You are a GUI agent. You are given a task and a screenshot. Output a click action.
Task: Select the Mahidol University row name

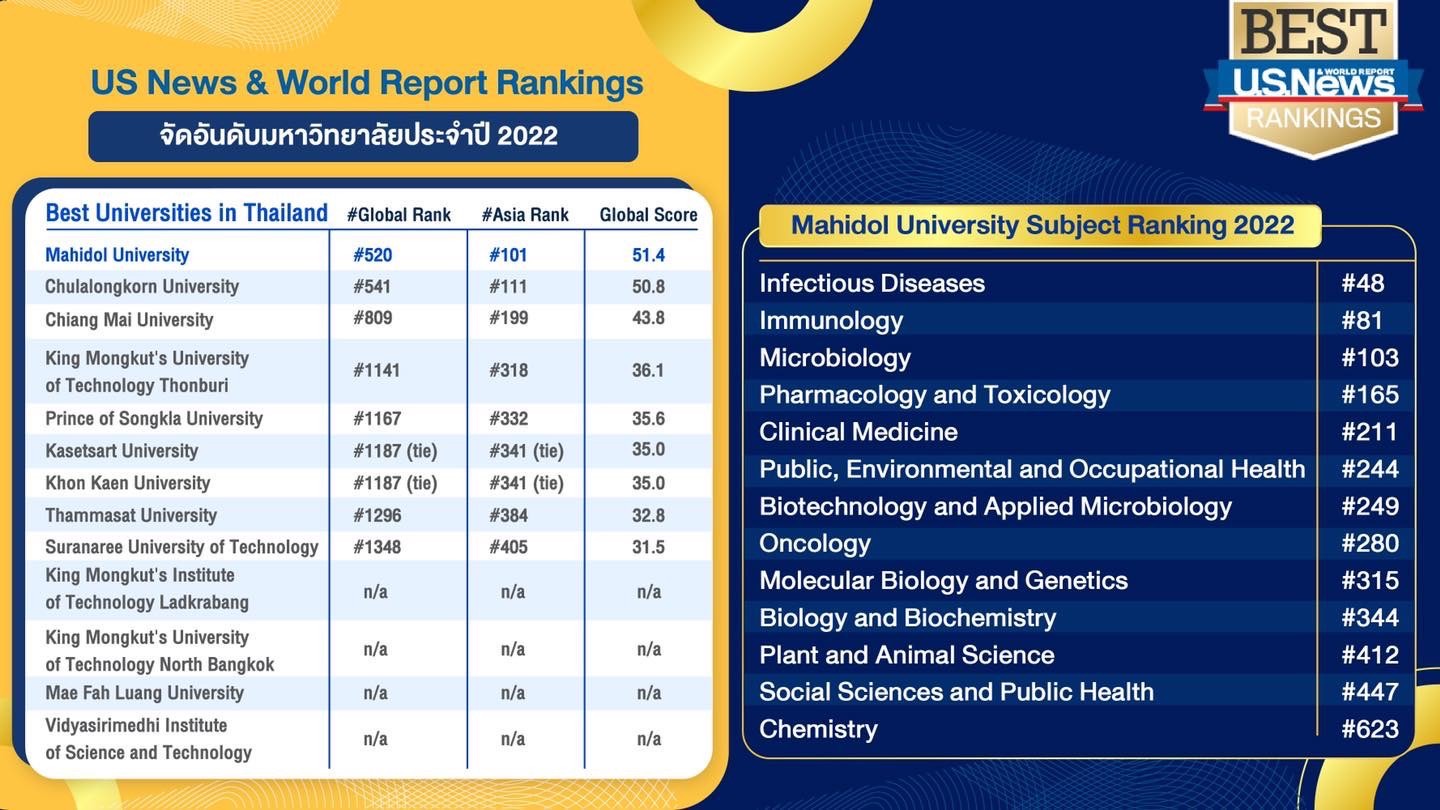coord(117,255)
